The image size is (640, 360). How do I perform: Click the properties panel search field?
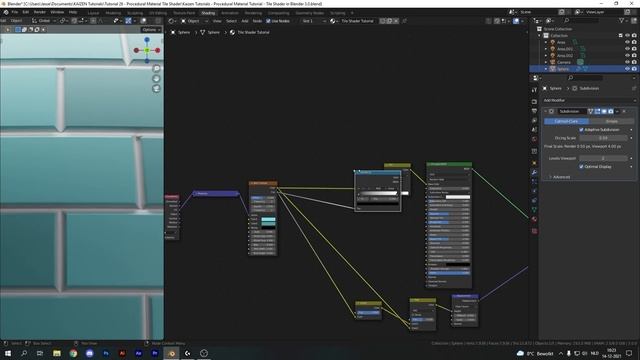pos(585,78)
